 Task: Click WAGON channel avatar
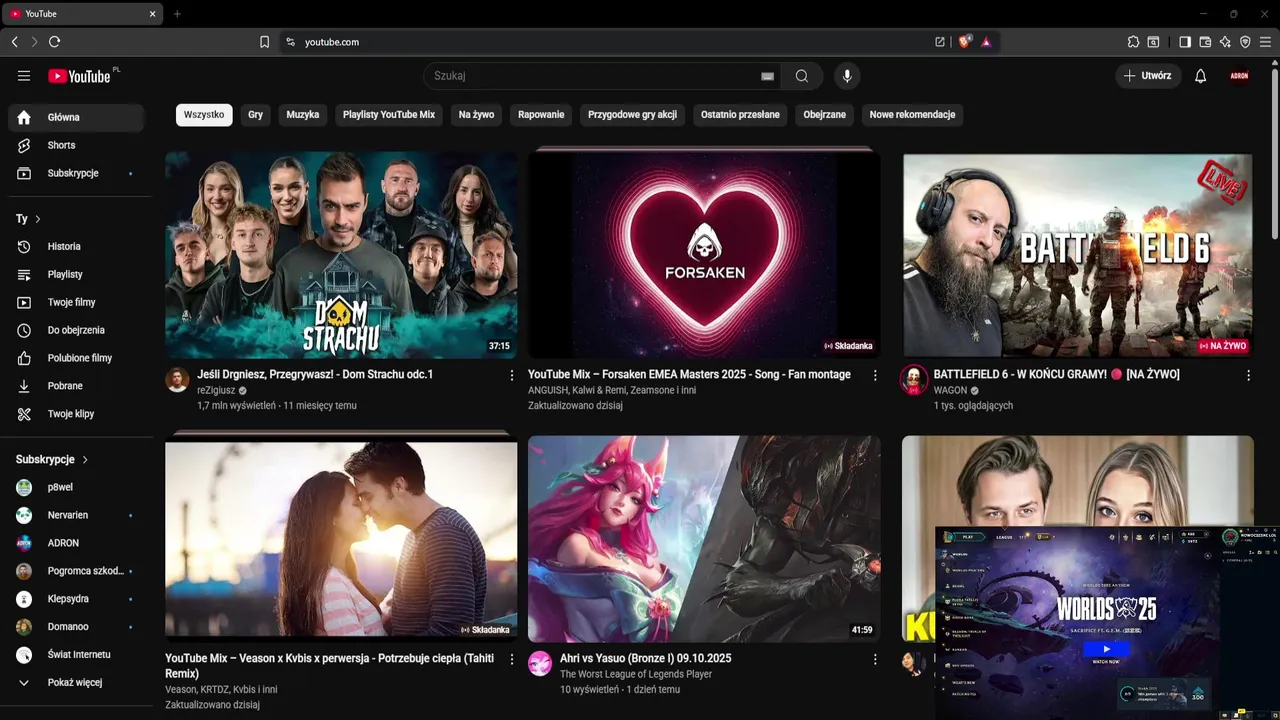(x=914, y=379)
